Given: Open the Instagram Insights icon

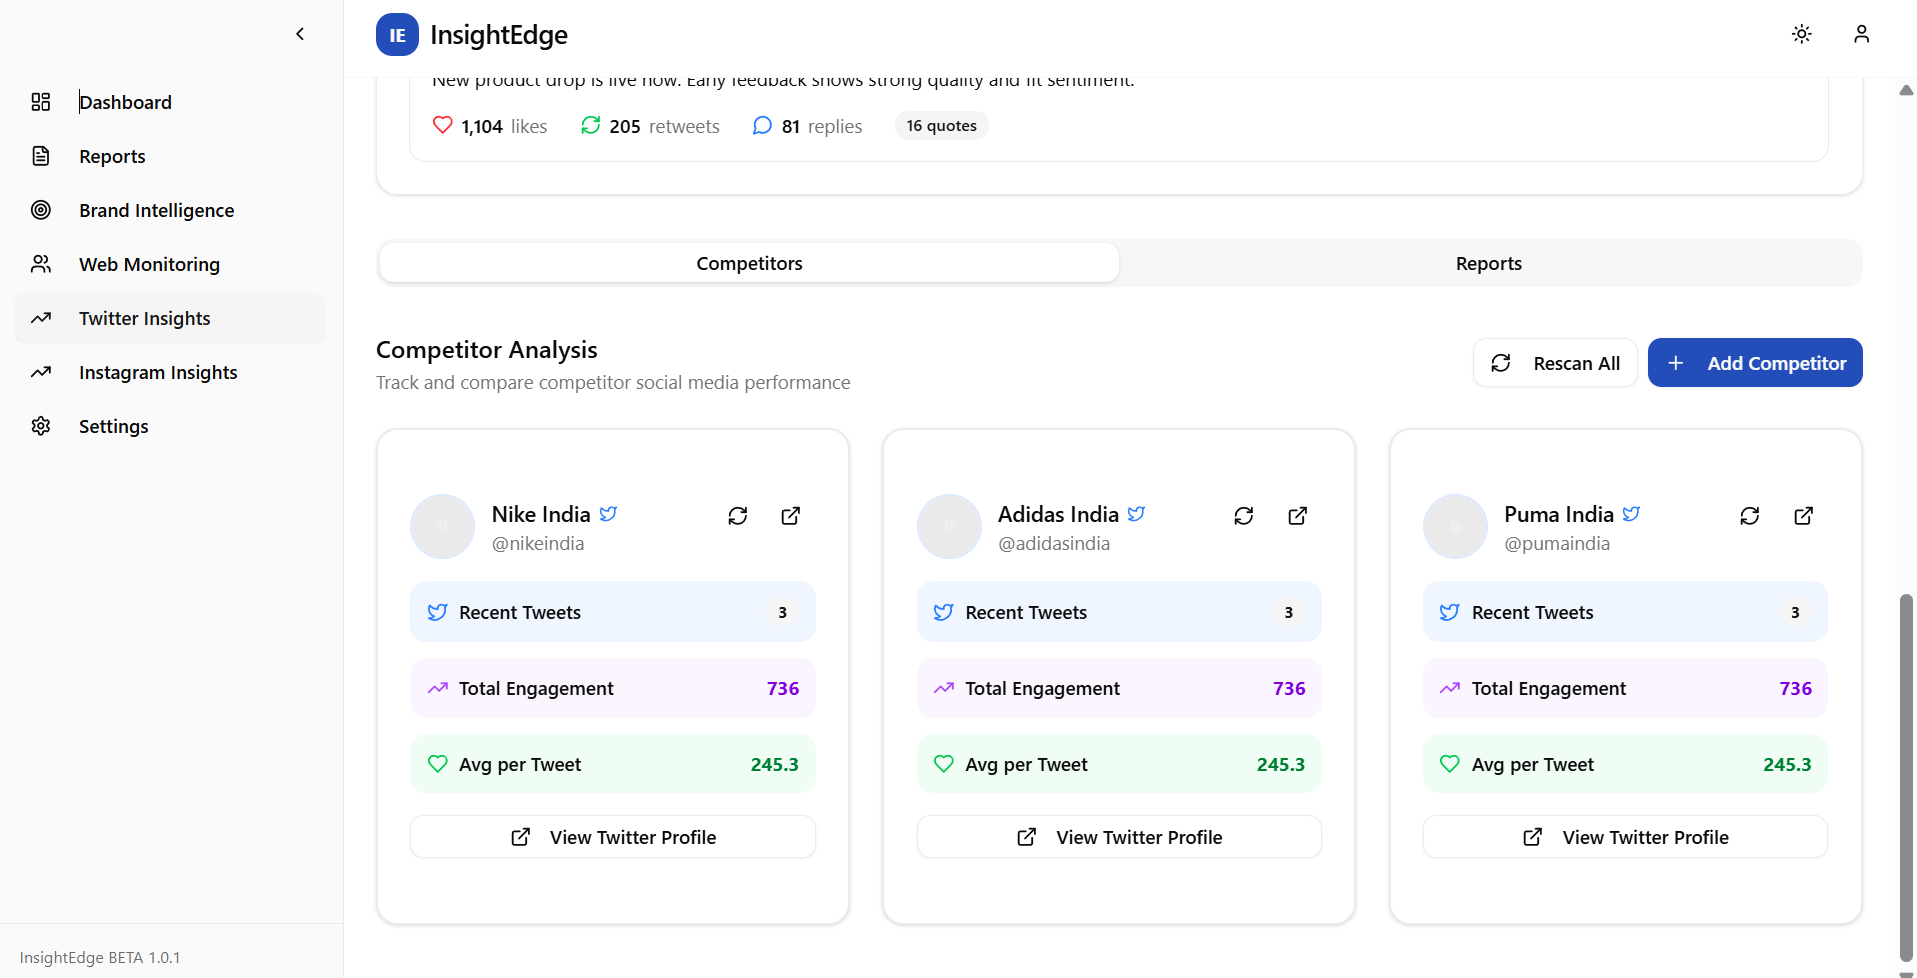Looking at the screenshot, I should pyautogui.click(x=41, y=372).
